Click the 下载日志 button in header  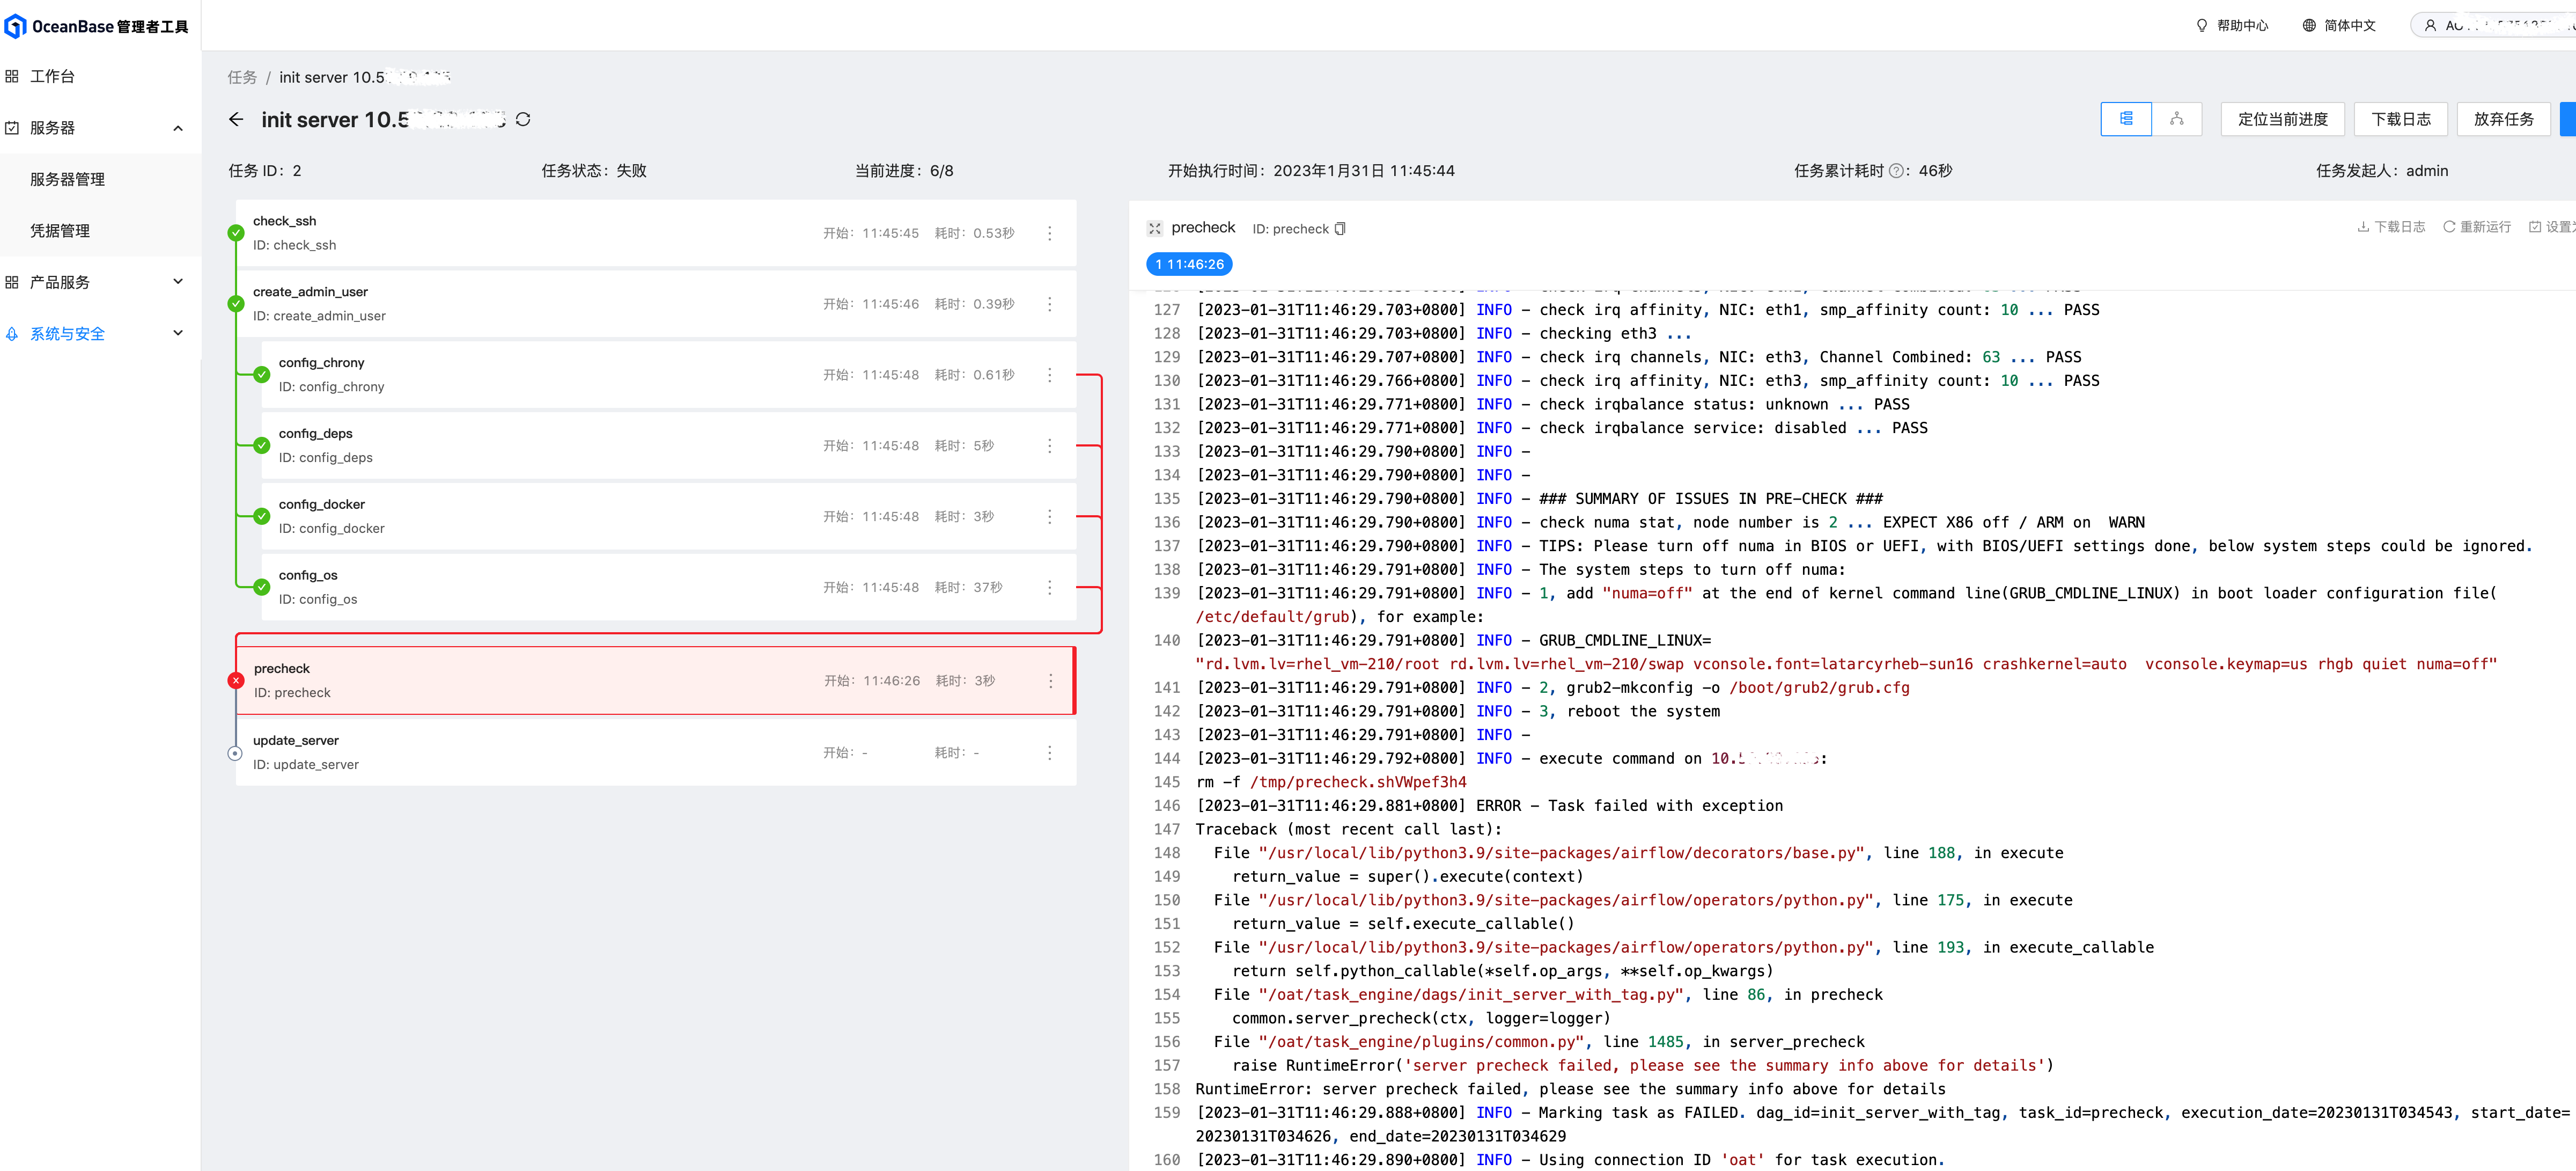2400,119
